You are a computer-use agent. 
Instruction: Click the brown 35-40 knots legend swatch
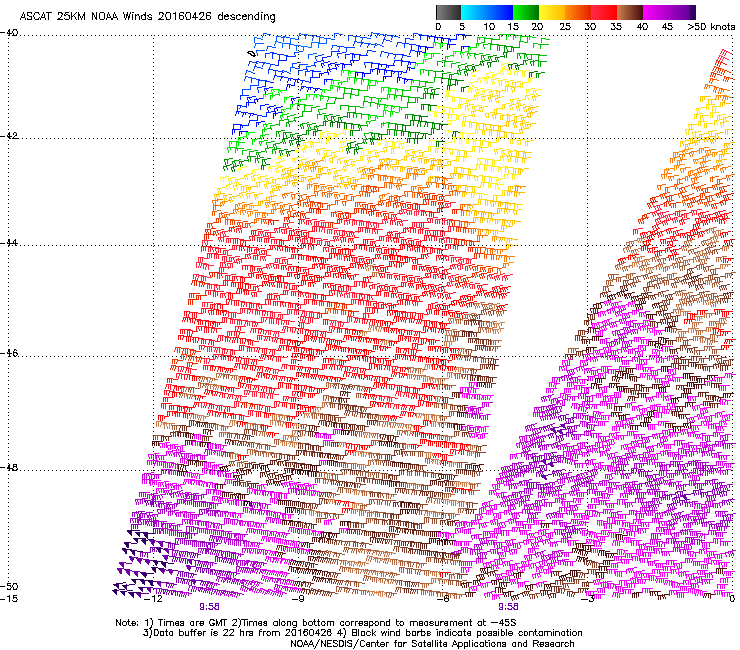pos(630,12)
